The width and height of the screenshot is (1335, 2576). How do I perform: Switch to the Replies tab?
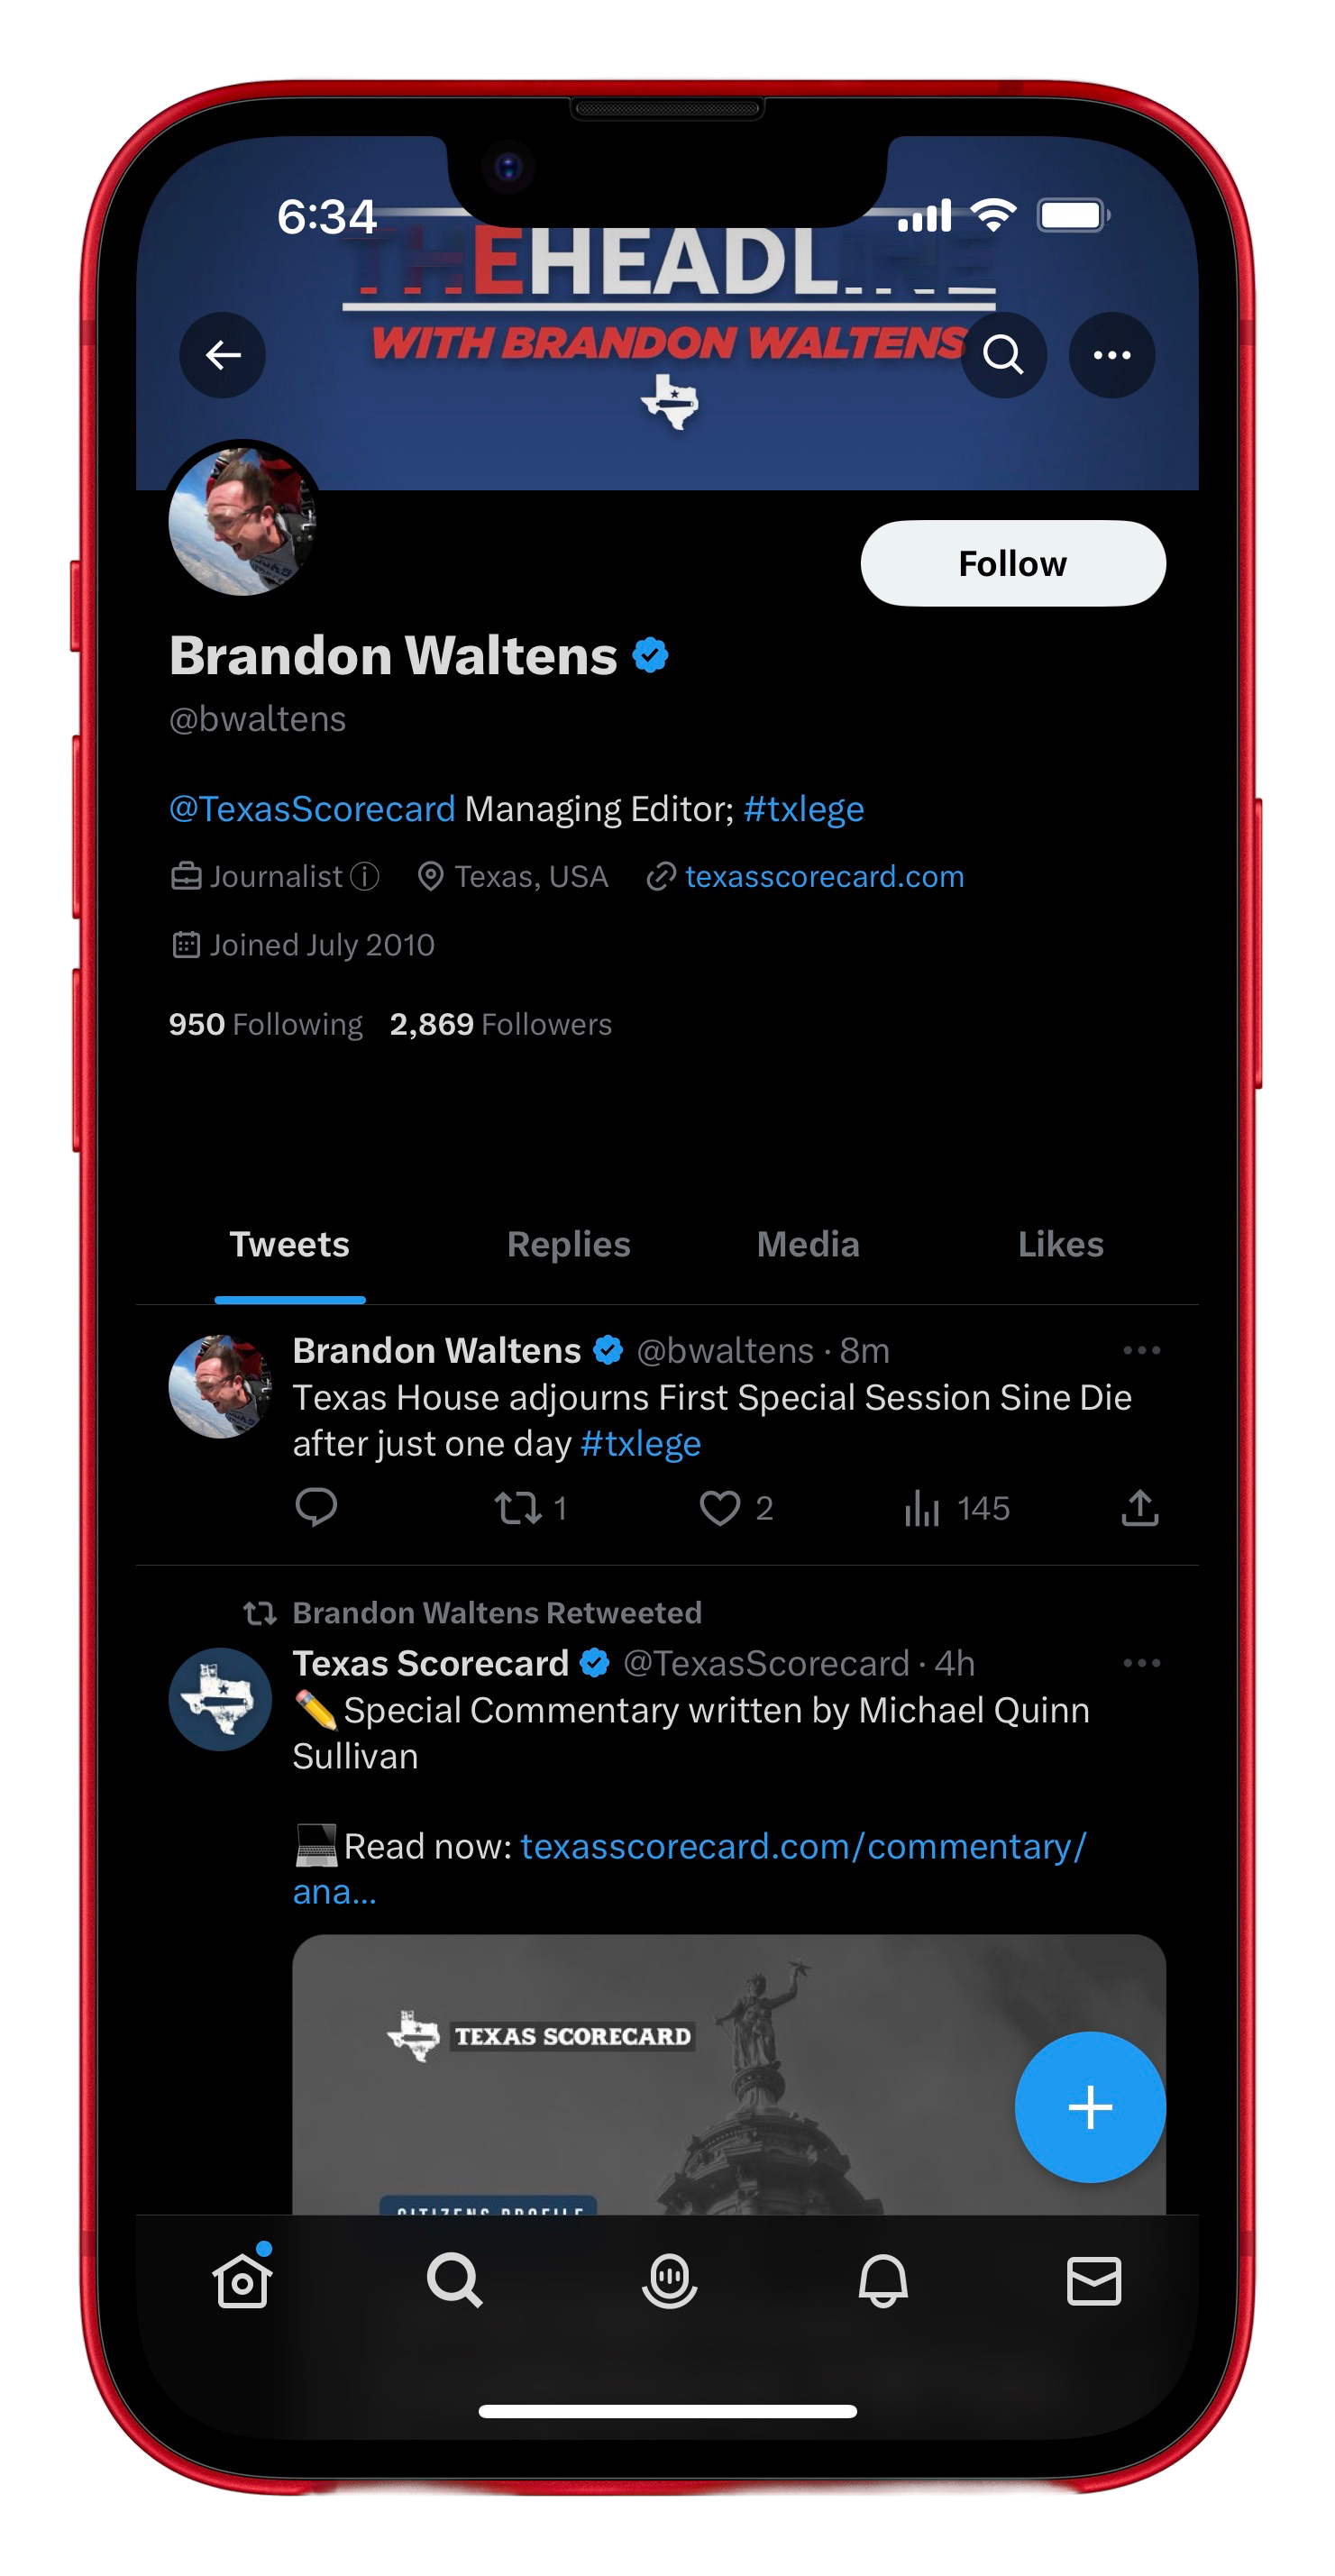coord(568,1244)
